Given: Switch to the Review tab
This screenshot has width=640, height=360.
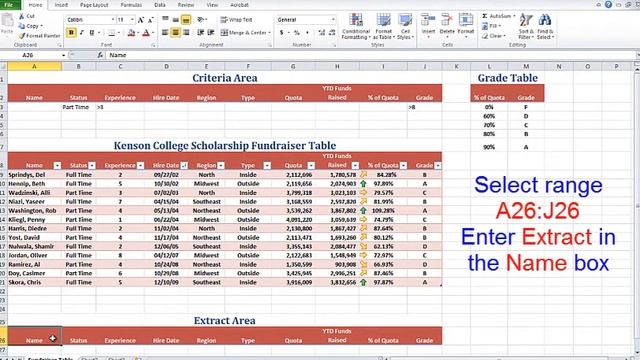Looking at the screenshot, I should click(186, 5).
